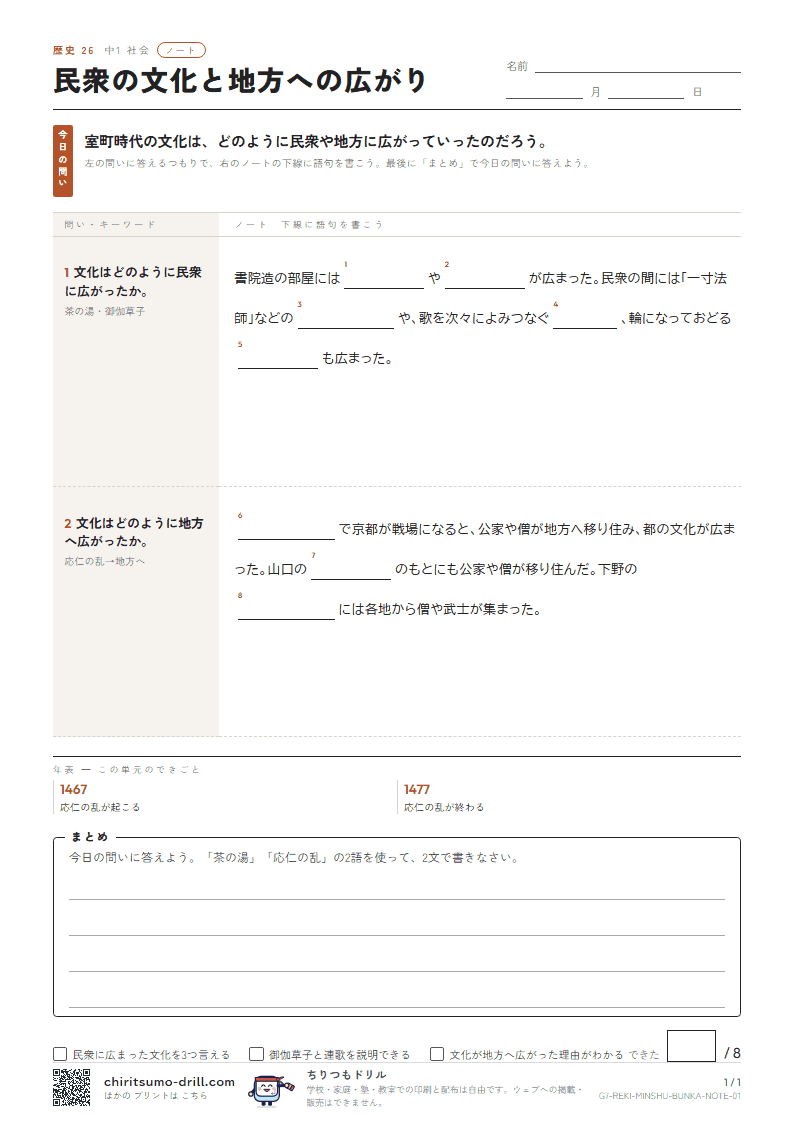Click ほかのプリントはこちら footer text

pyautogui.click(x=155, y=1096)
